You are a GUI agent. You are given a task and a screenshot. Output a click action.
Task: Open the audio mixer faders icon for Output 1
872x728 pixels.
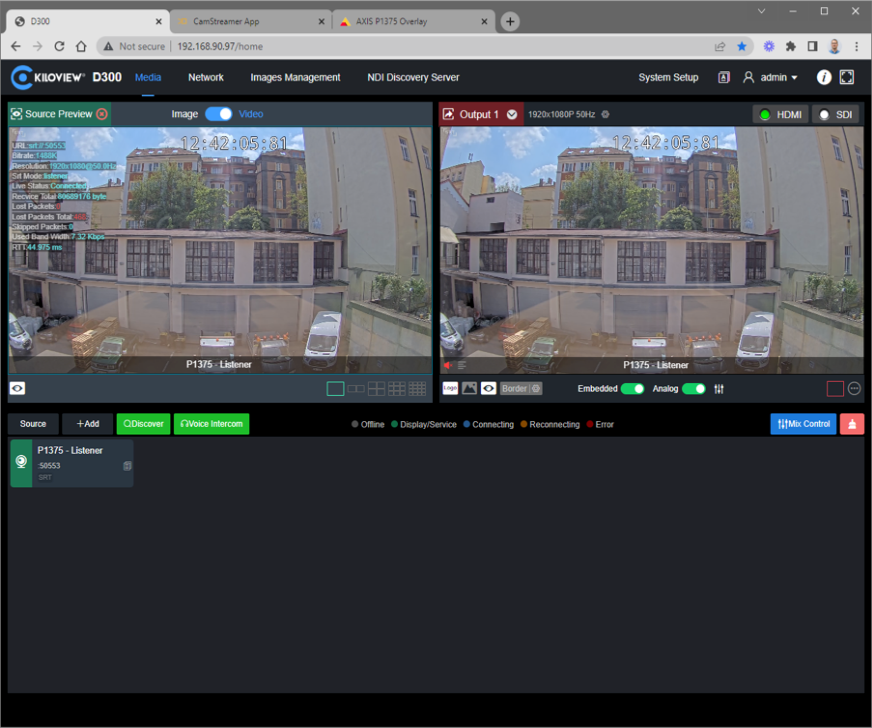718,388
